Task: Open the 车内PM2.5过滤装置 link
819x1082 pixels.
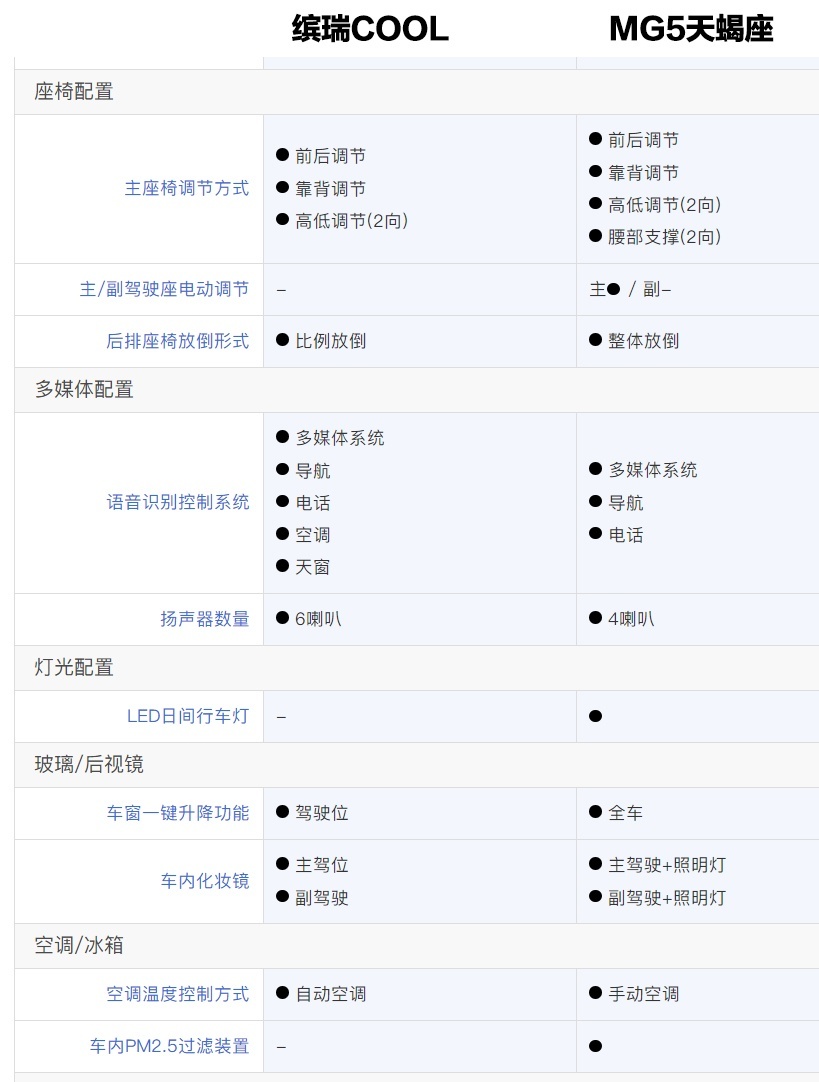Action: (169, 1046)
